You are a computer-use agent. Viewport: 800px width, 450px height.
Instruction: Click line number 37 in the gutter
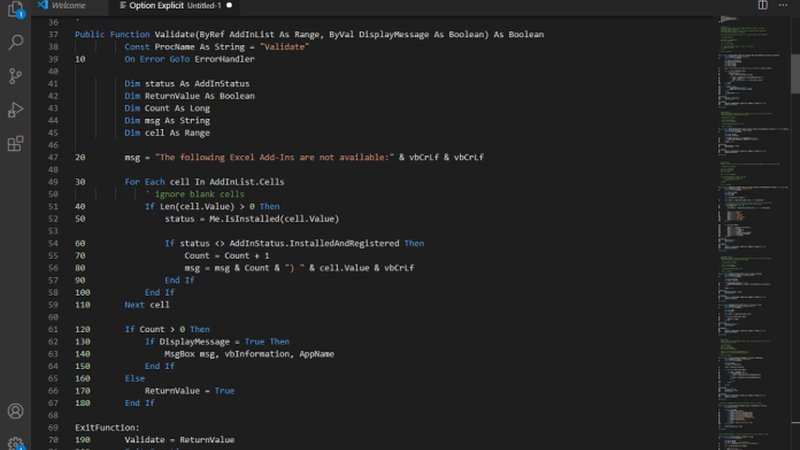click(x=53, y=35)
